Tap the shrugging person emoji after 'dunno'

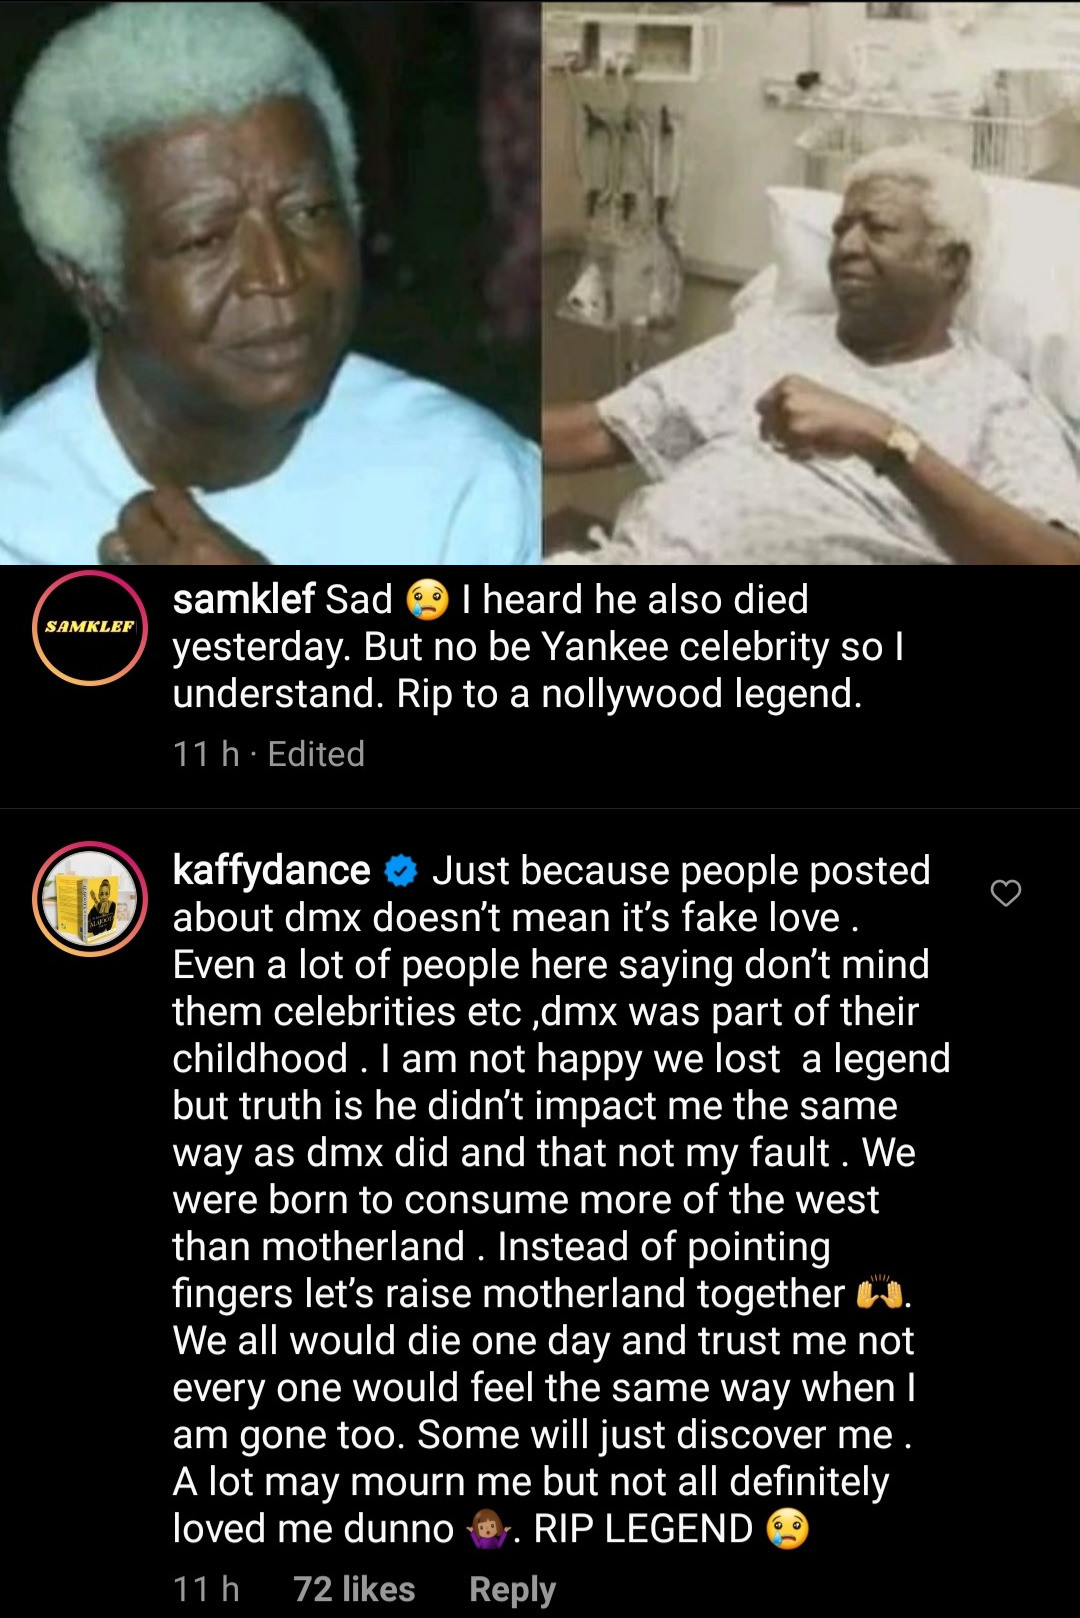tap(489, 1529)
